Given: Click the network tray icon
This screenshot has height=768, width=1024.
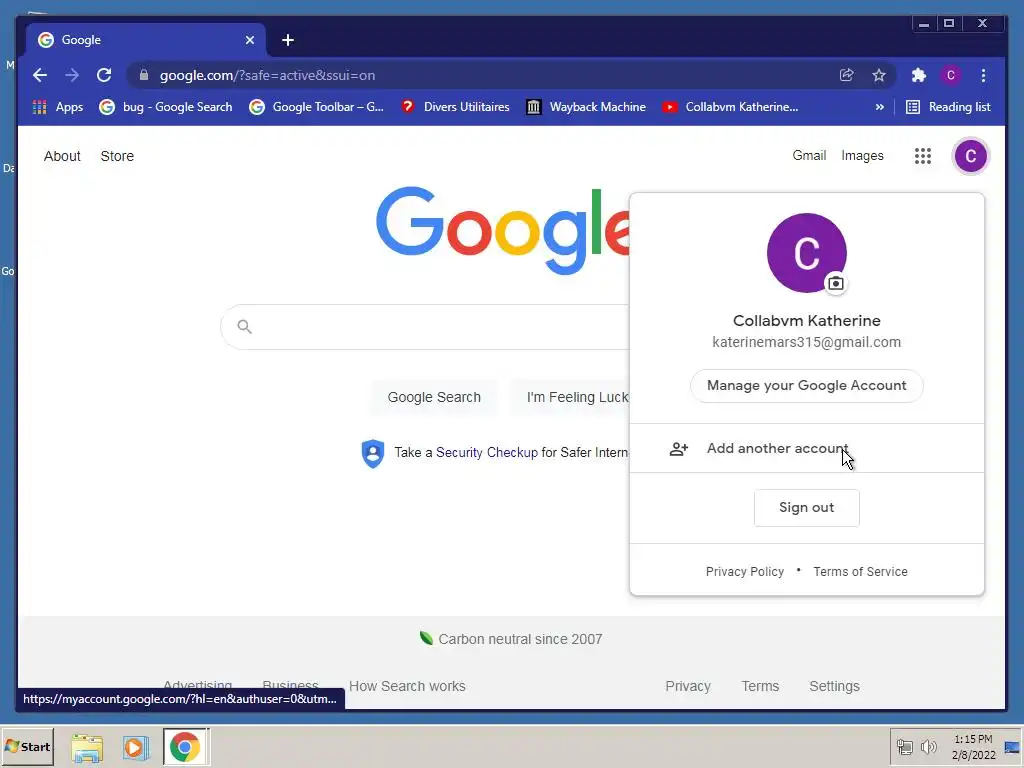Looking at the screenshot, I should click(904, 747).
